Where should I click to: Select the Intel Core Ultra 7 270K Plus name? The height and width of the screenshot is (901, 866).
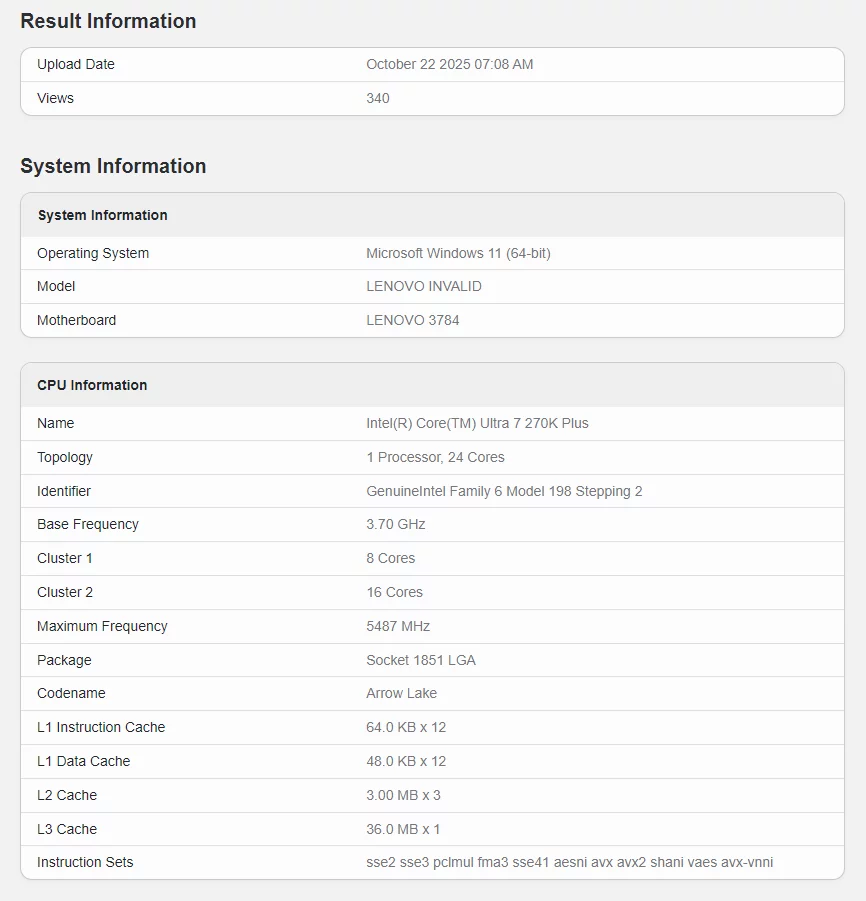477,423
